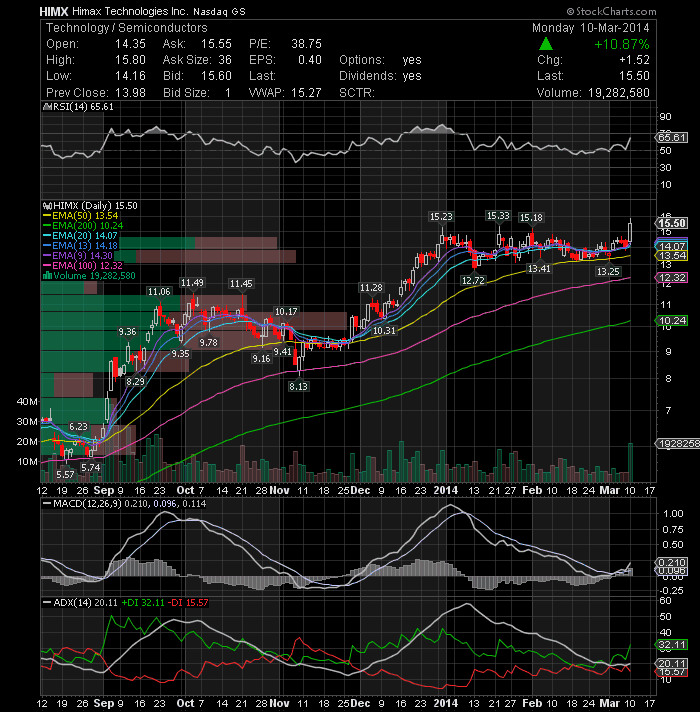Click the 11.49 price peak label
The height and width of the screenshot is (712, 700).
pyautogui.click(x=192, y=283)
